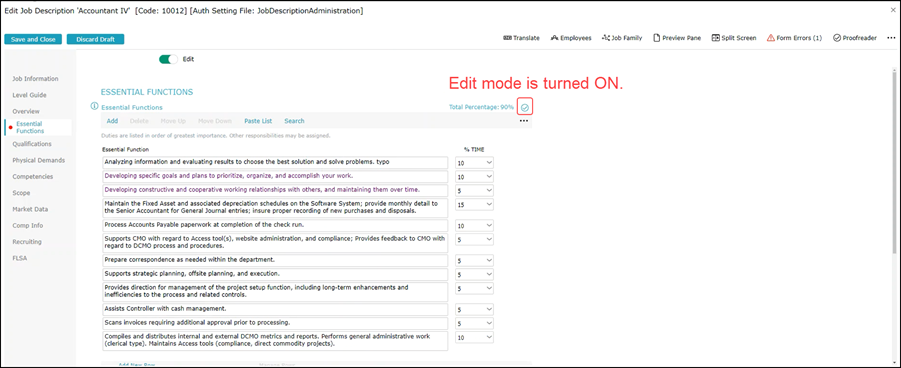901x368 pixels.
Task: Edit the Analyzing information essential function field
Action: pos(275,163)
